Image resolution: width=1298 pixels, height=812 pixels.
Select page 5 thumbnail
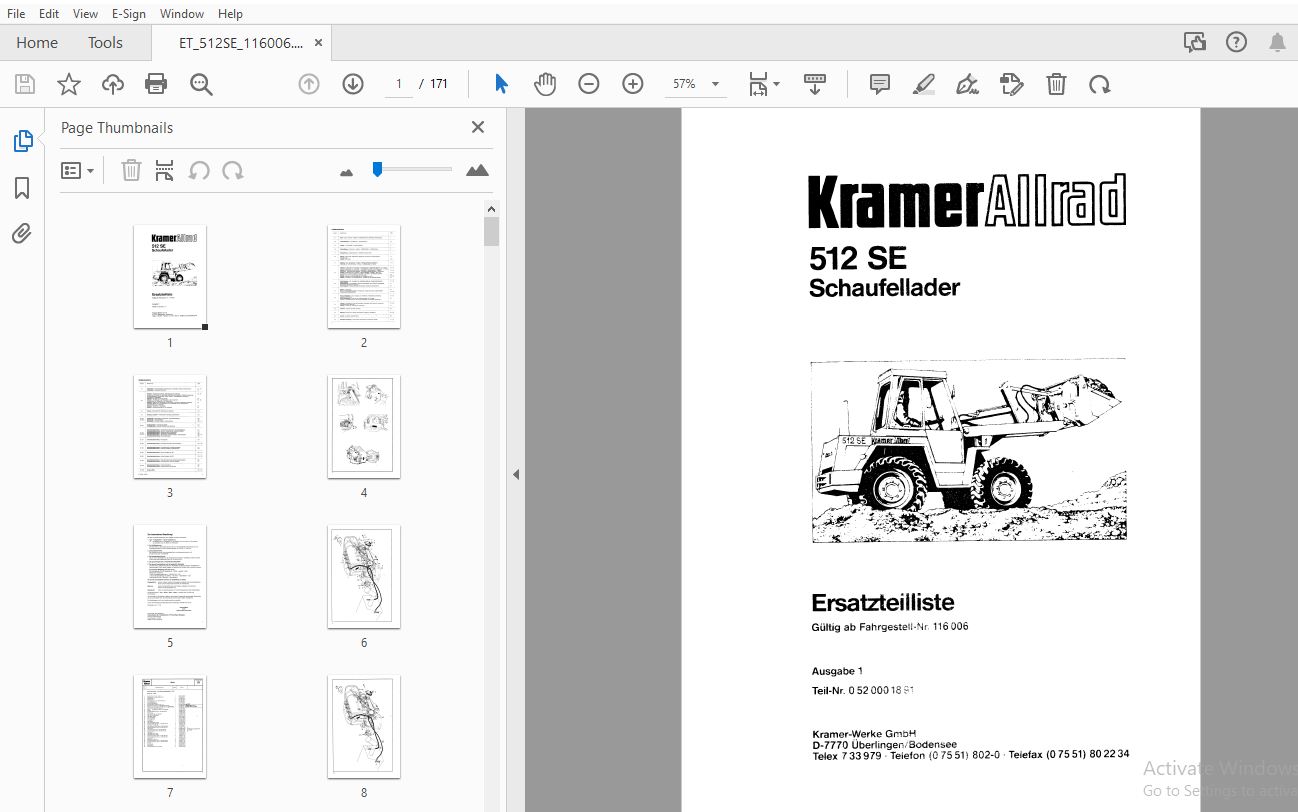coord(170,577)
